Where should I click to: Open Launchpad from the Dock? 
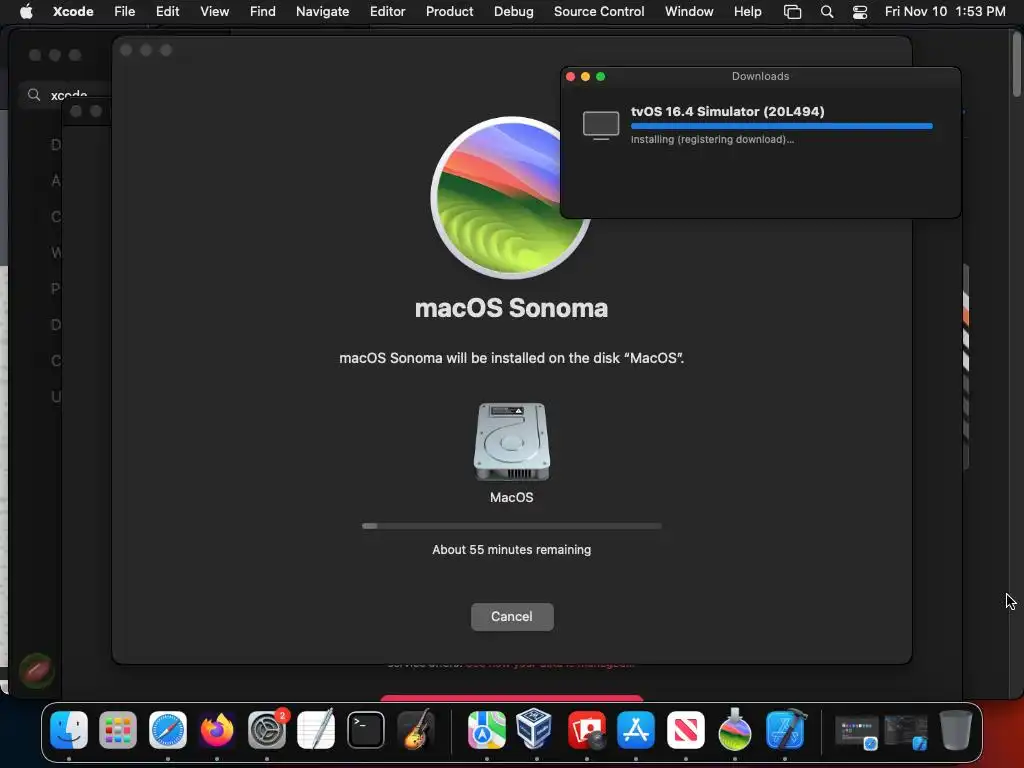pos(118,729)
